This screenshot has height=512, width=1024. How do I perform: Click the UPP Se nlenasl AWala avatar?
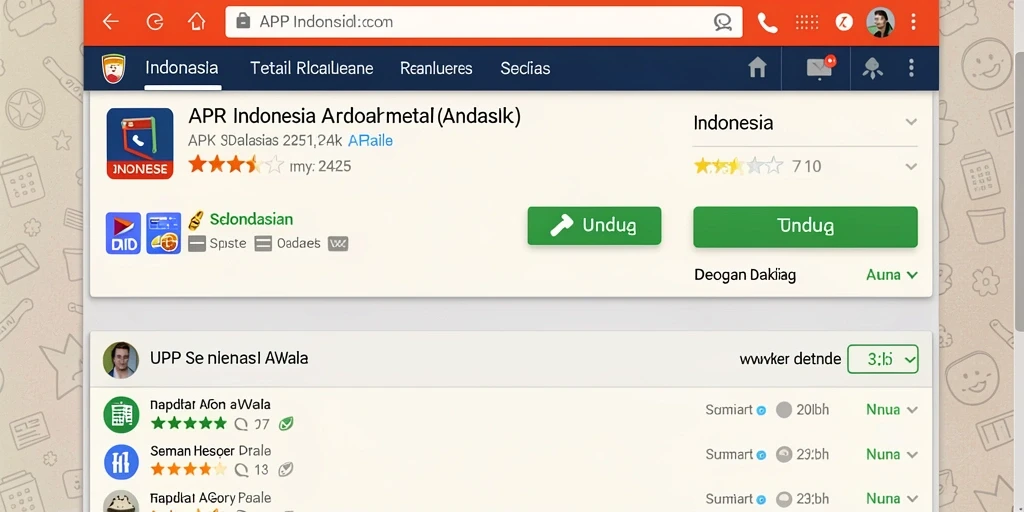click(x=121, y=360)
